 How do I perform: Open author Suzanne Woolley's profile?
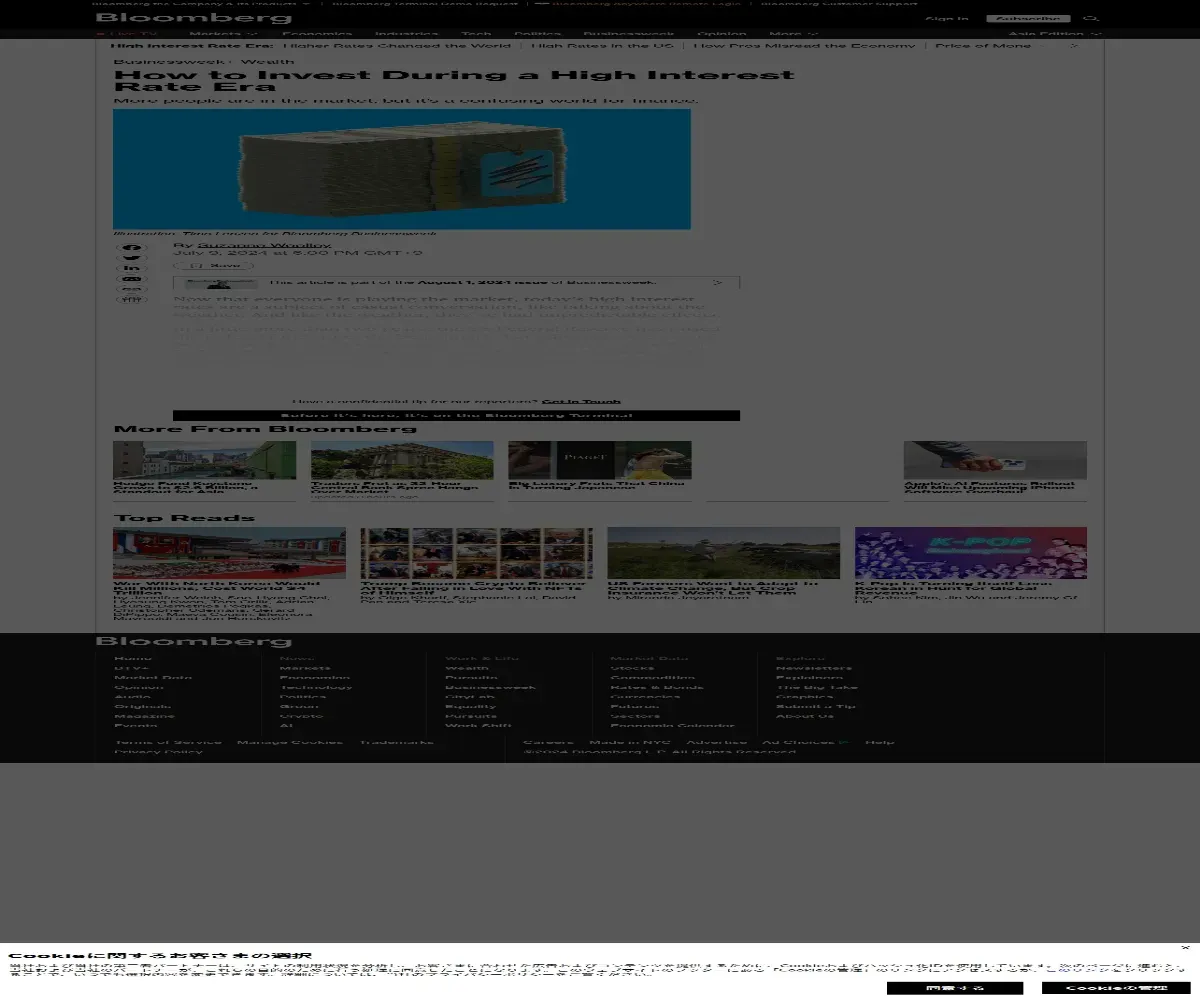click(x=264, y=245)
